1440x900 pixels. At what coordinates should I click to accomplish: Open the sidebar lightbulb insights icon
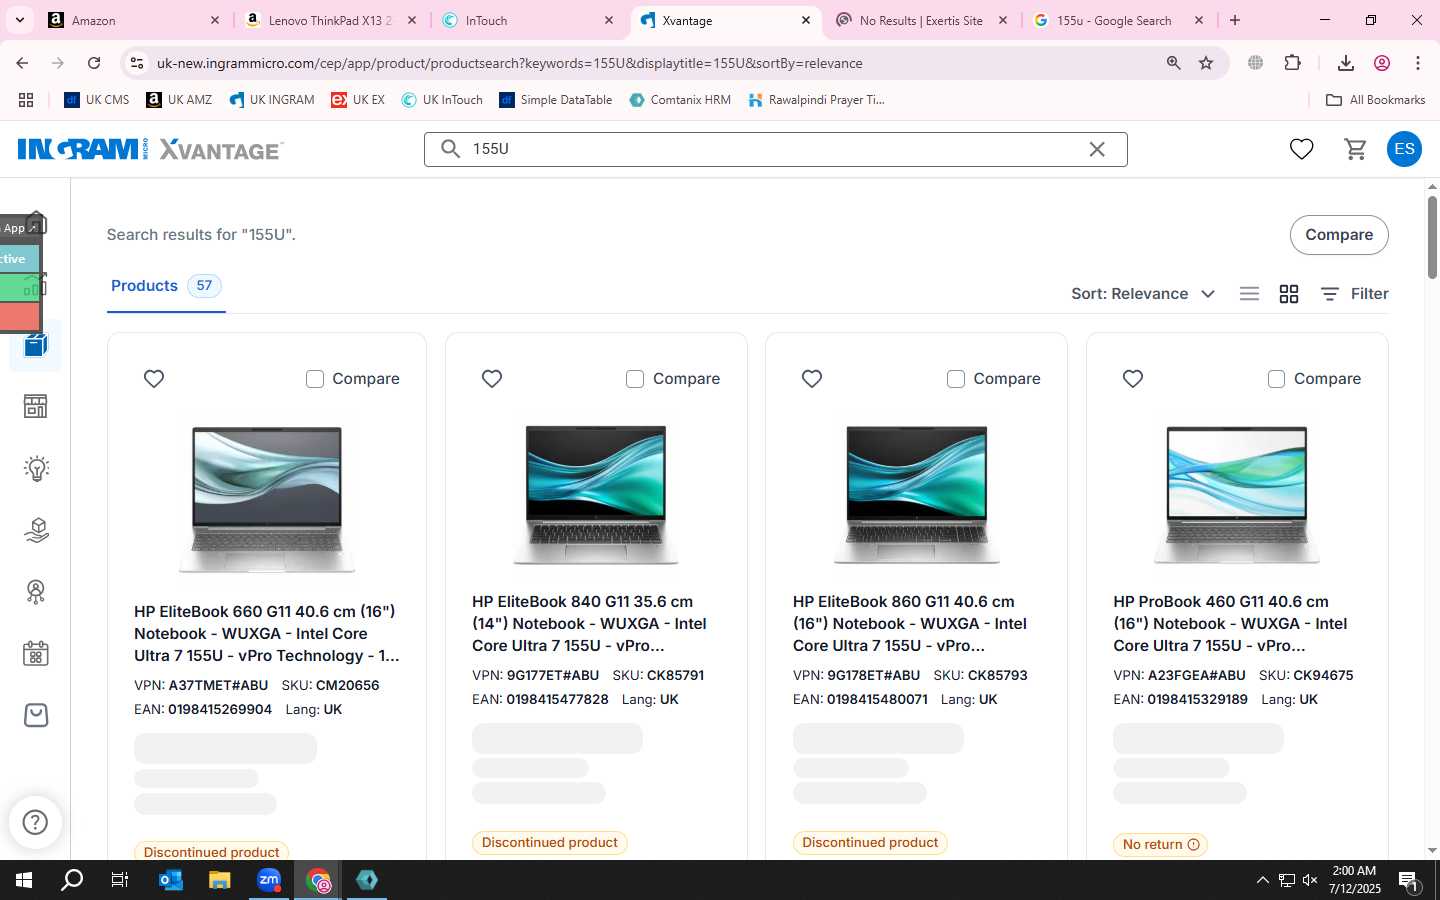pyautogui.click(x=36, y=468)
